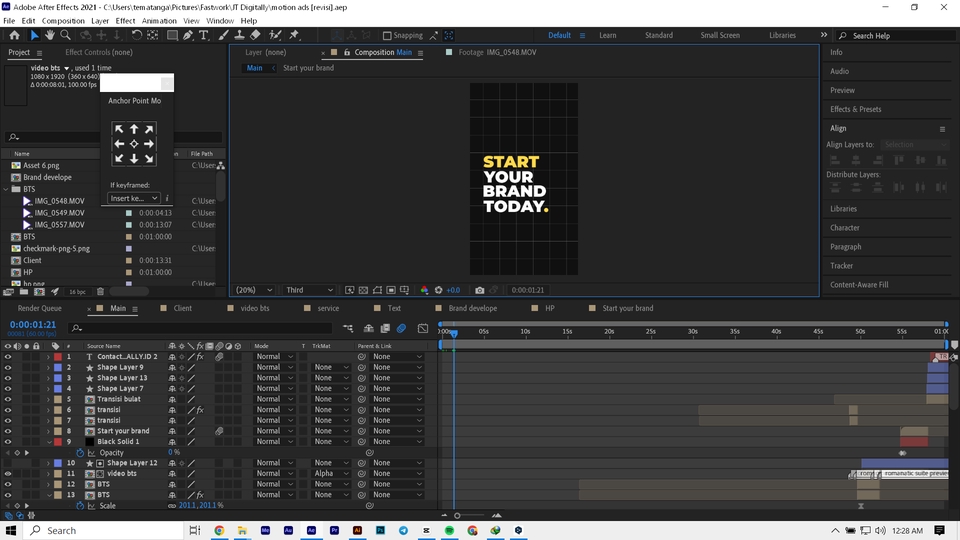Hide Start your brand layer eye
960x540 pixels.
[x=8, y=431]
